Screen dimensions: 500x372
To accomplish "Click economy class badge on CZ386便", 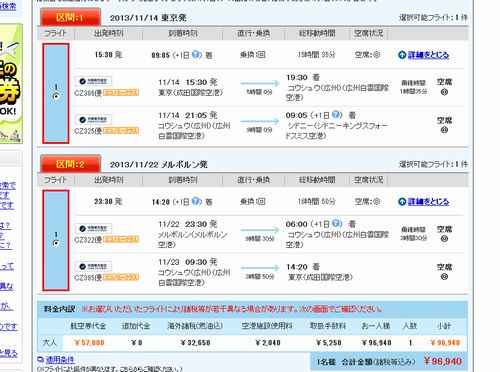I will point(121,93).
